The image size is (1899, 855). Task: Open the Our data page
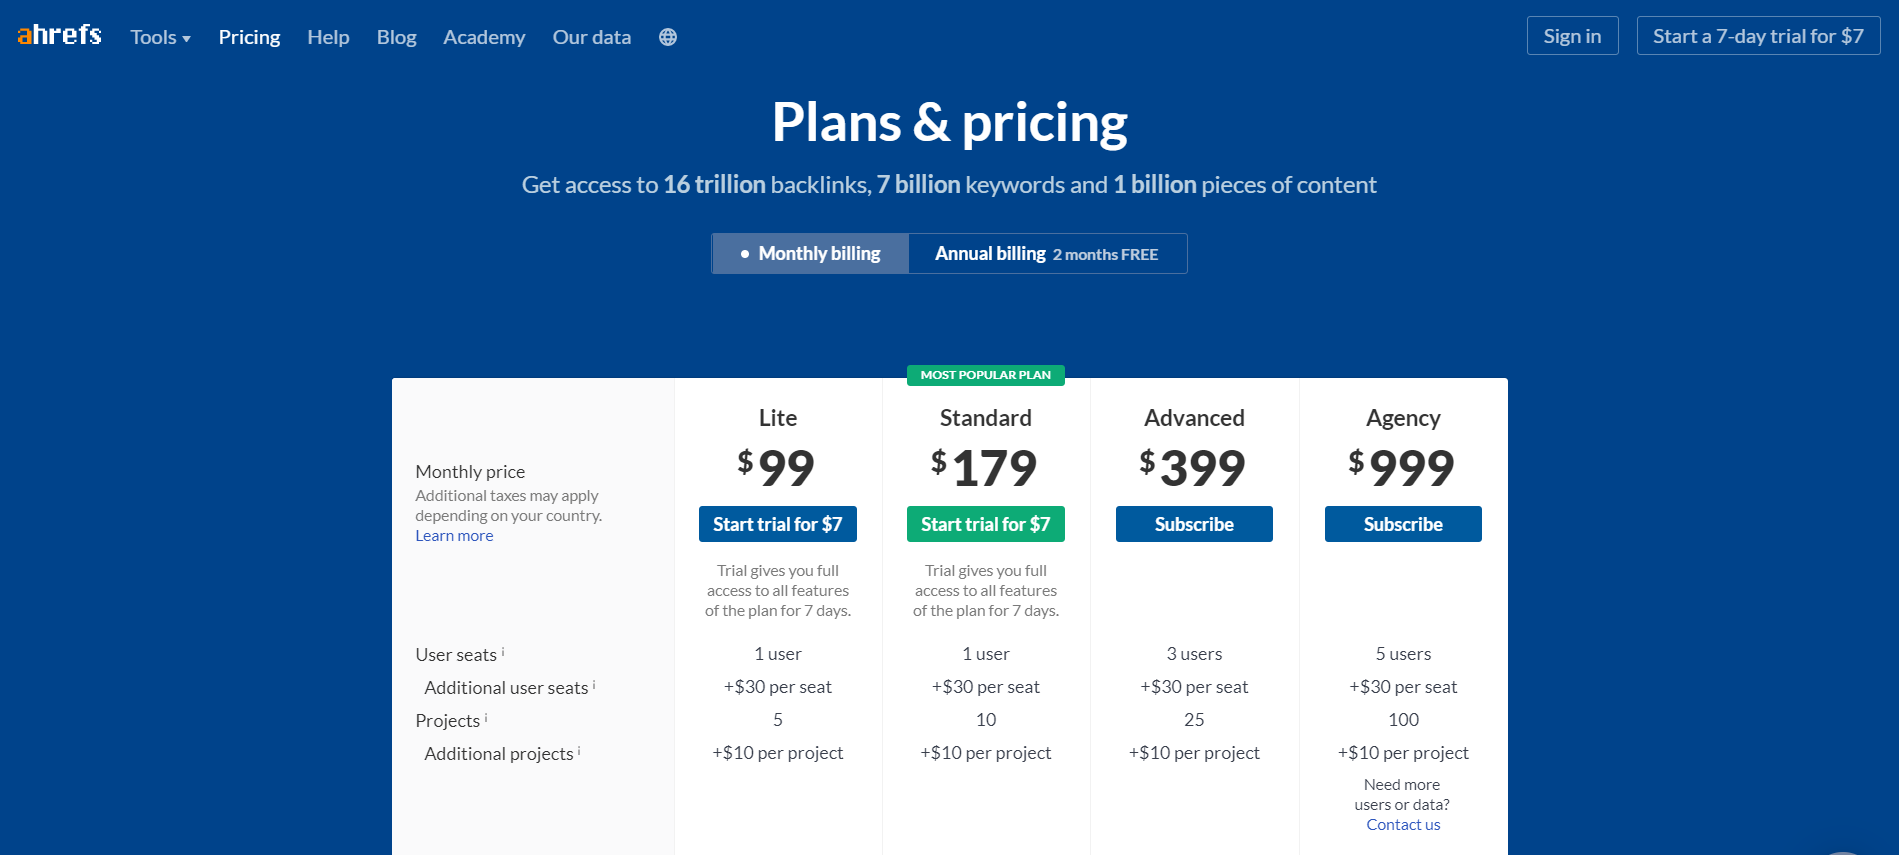[x=591, y=37]
